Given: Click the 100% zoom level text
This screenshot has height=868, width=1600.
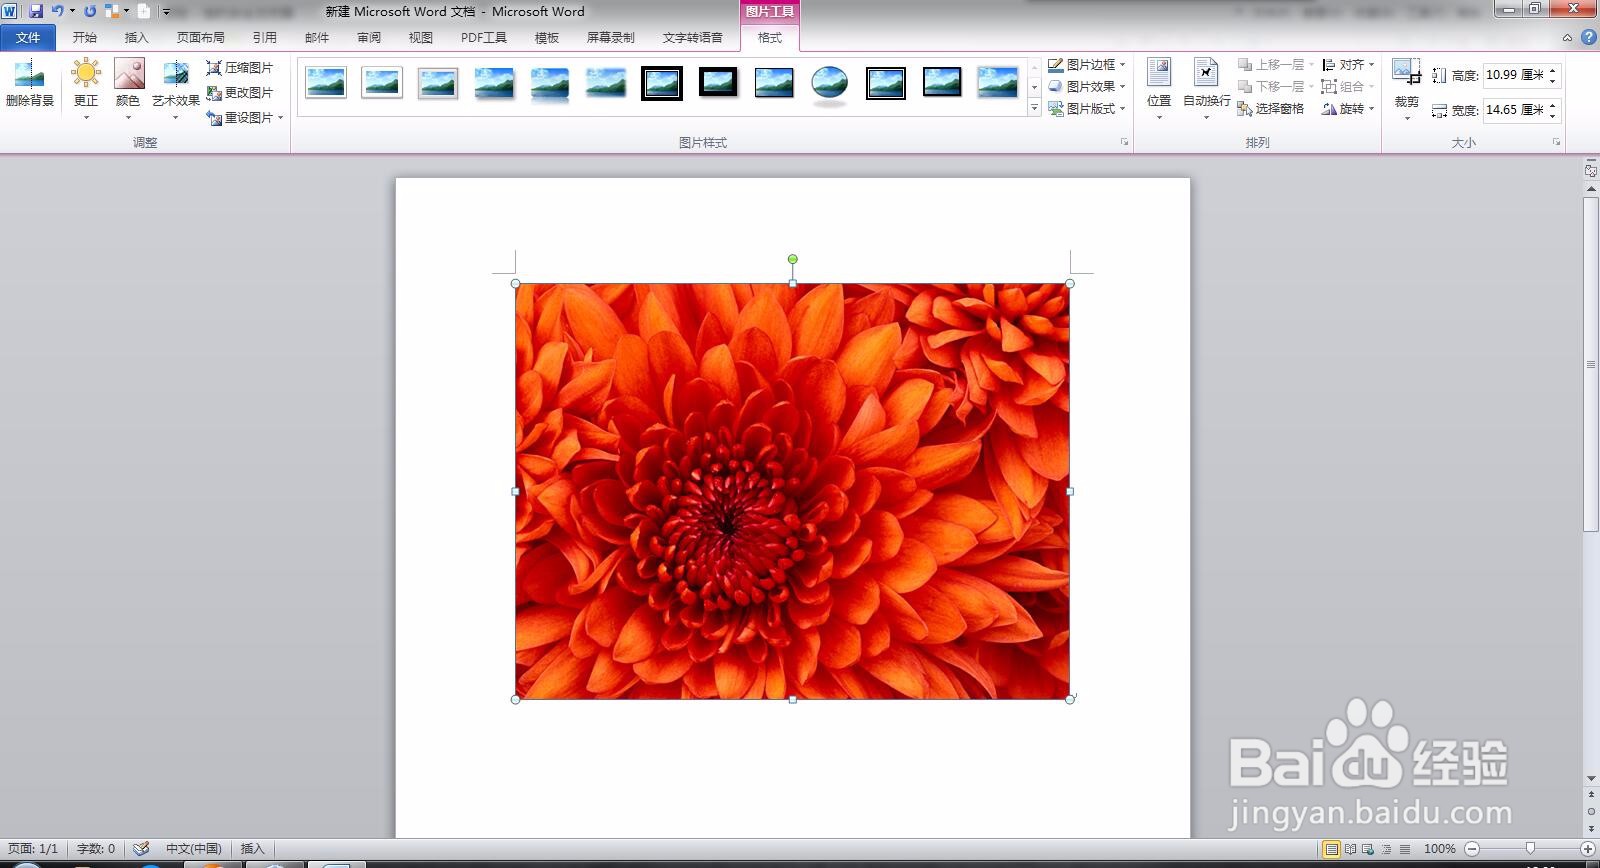Looking at the screenshot, I should (x=1439, y=849).
